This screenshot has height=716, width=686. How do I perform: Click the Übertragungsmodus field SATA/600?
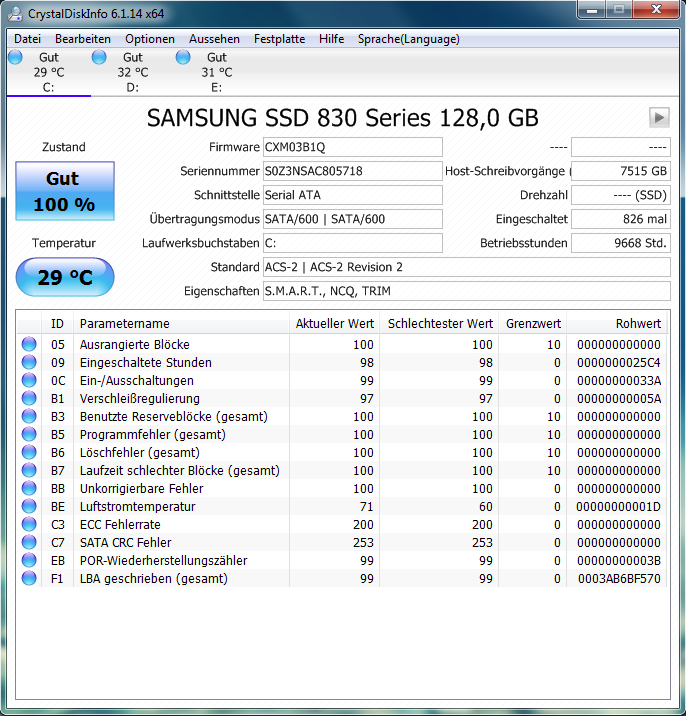(x=353, y=219)
